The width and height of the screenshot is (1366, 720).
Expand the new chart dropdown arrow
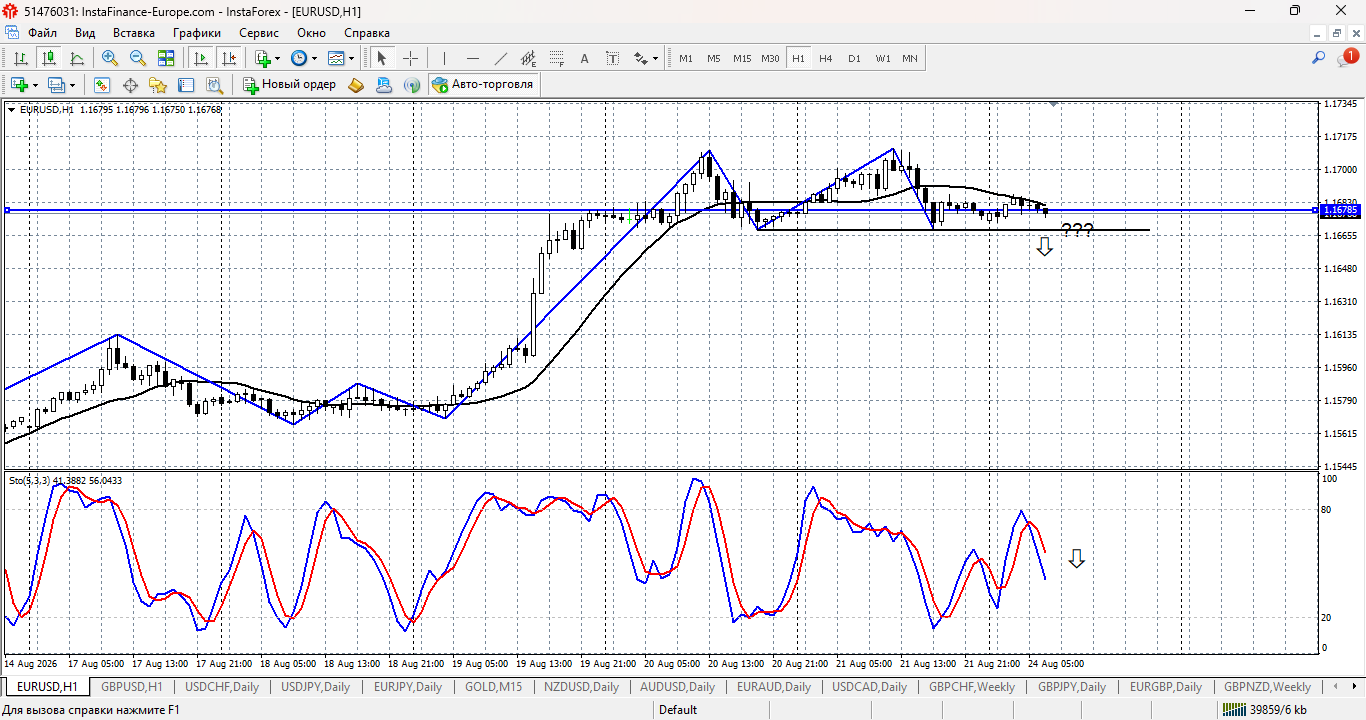pyautogui.click(x=34, y=85)
